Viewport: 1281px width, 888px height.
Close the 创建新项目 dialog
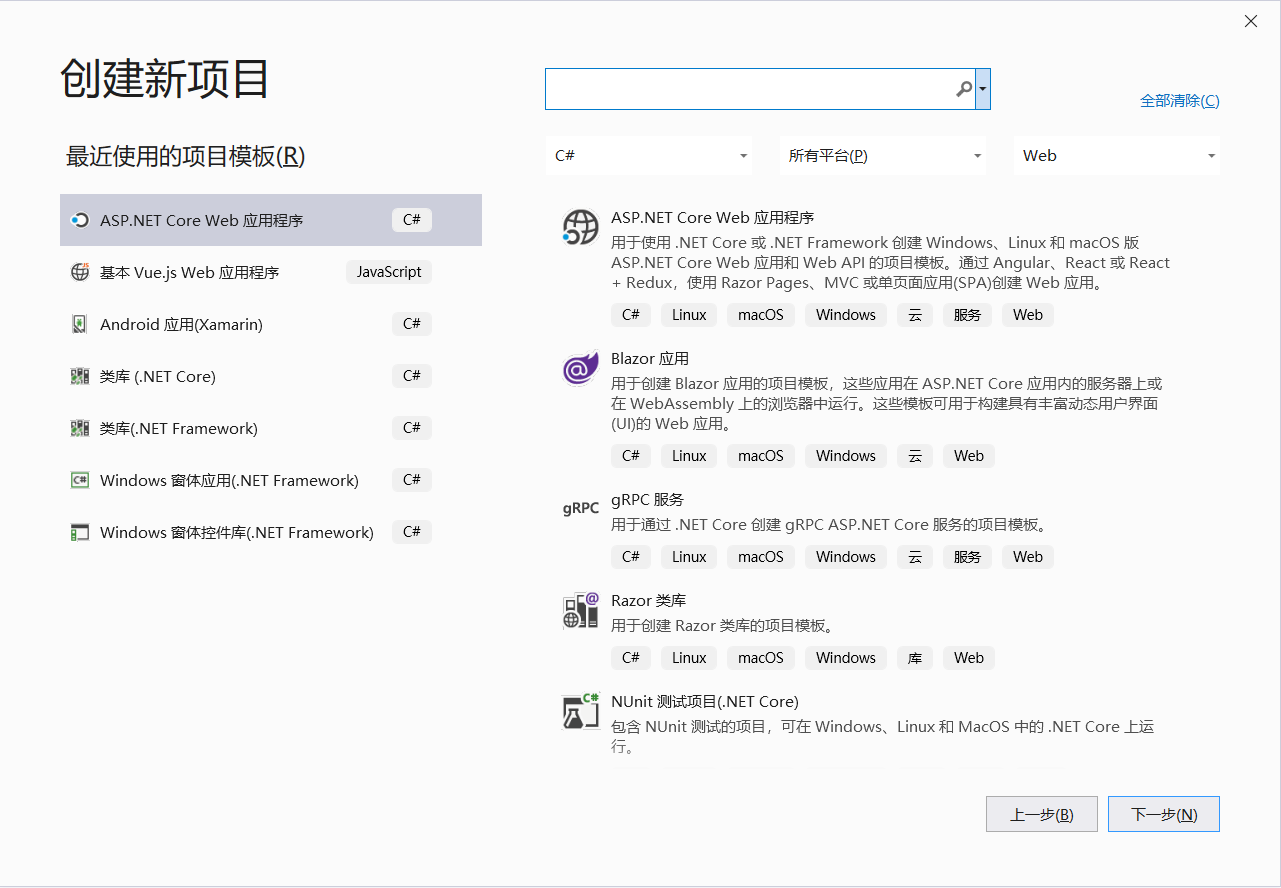pos(1251,21)
